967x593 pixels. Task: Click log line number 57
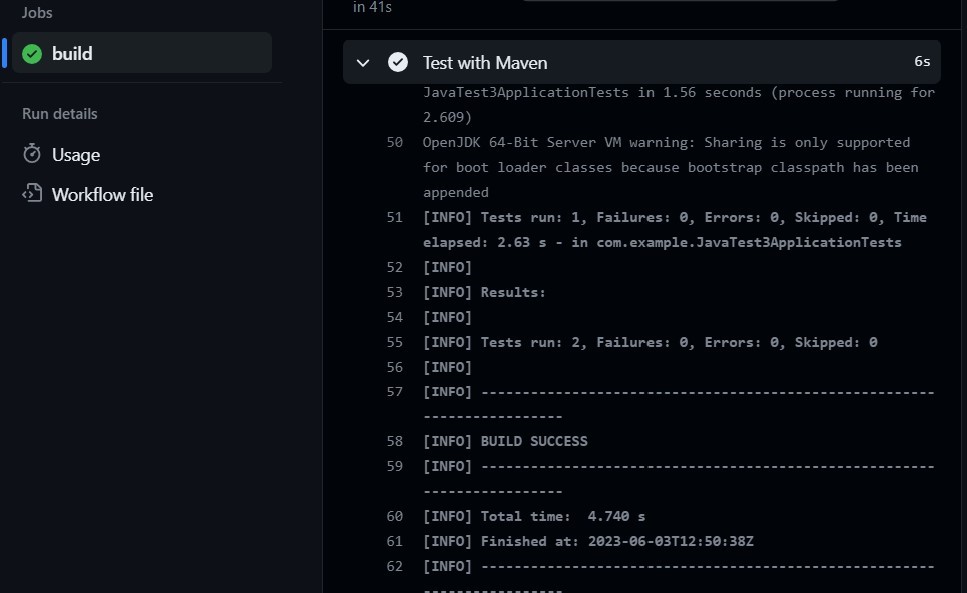395,392
